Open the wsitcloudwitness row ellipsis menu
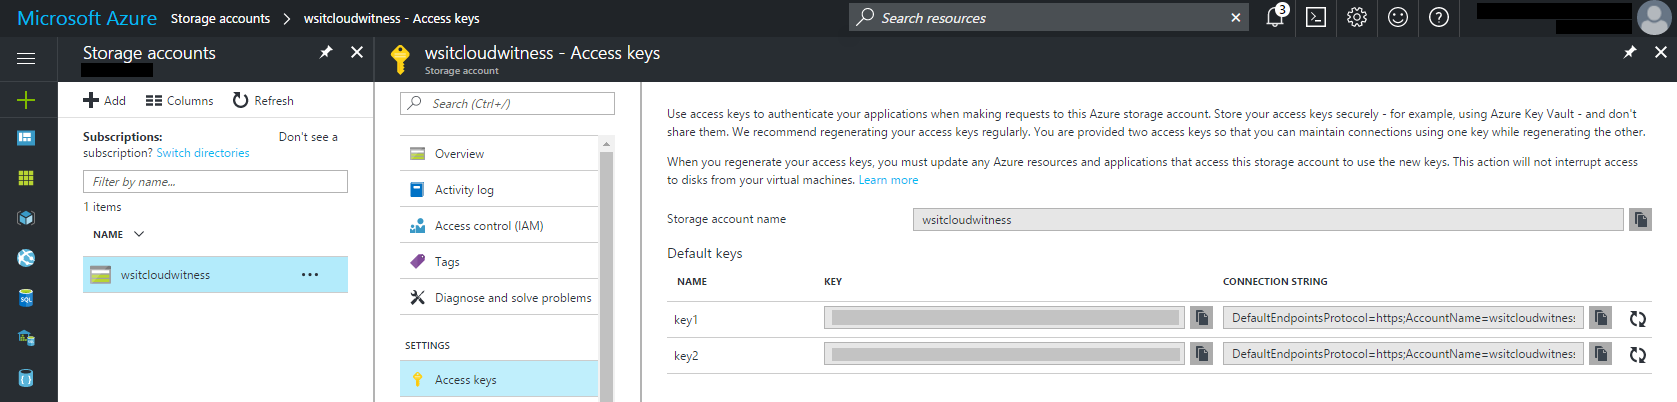 click(310, 274)
